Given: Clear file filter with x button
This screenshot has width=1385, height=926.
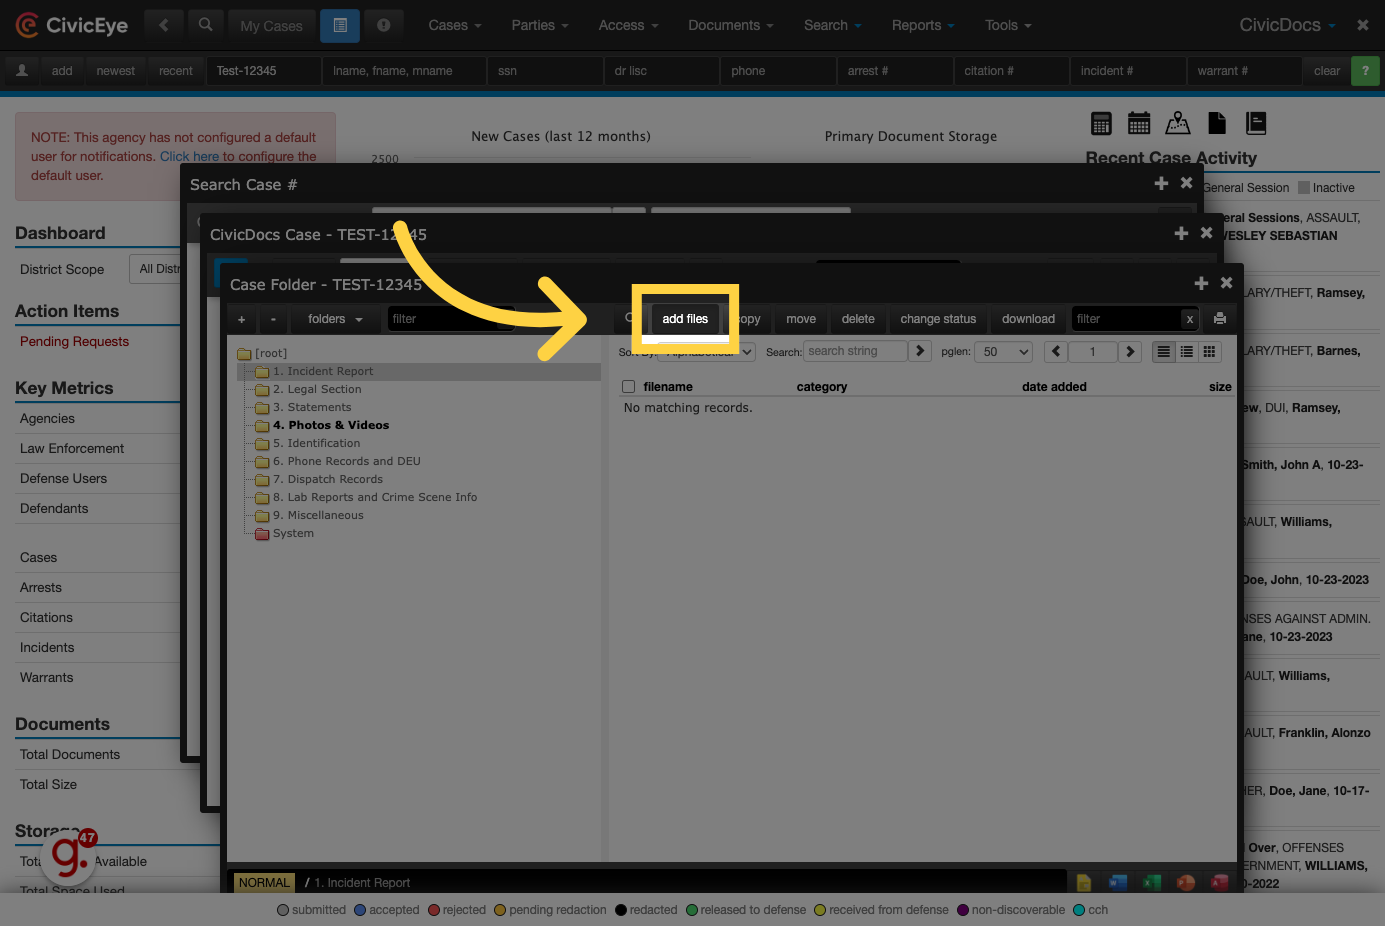Looking at the screenshot, I should pyautogui.click(x=1189, y=319).
